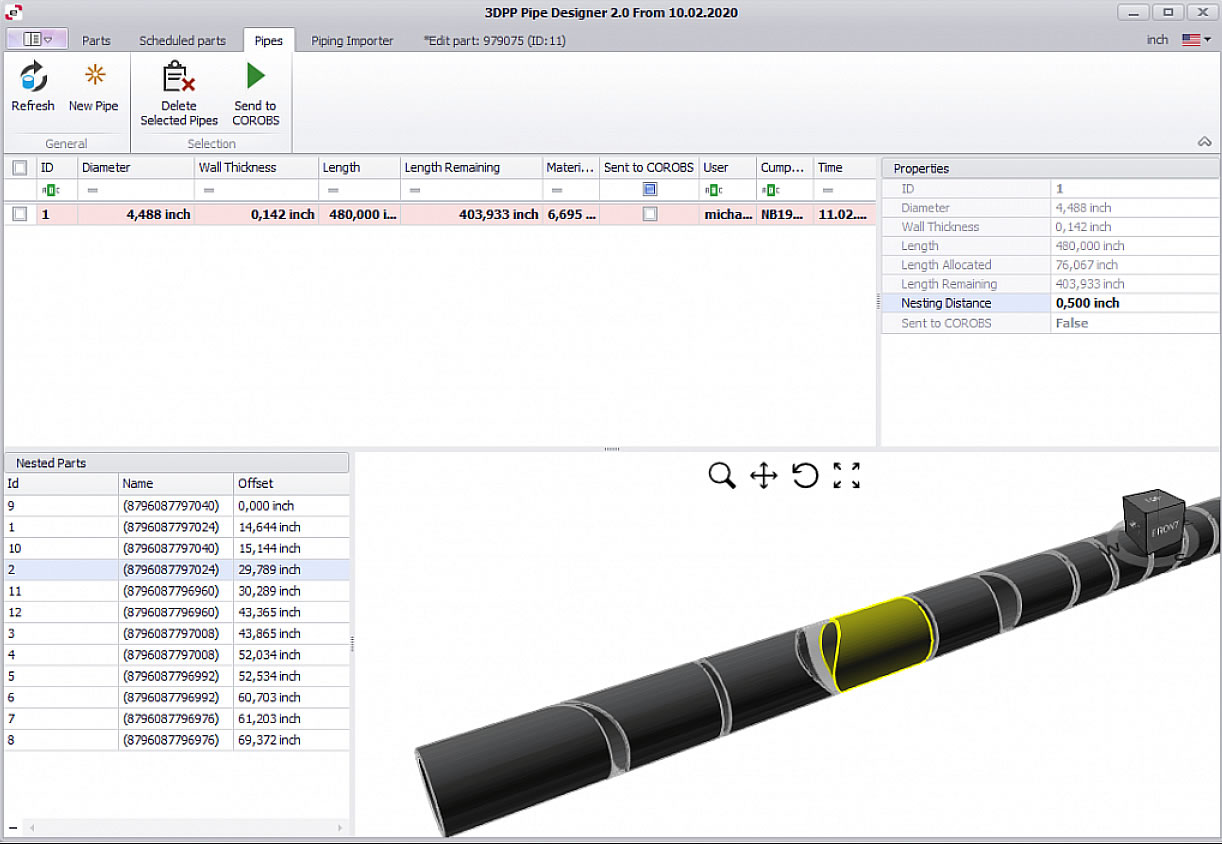Open the application menu dropdown button
Viewport: 1222px width, 844px height.
coord(37,39)
